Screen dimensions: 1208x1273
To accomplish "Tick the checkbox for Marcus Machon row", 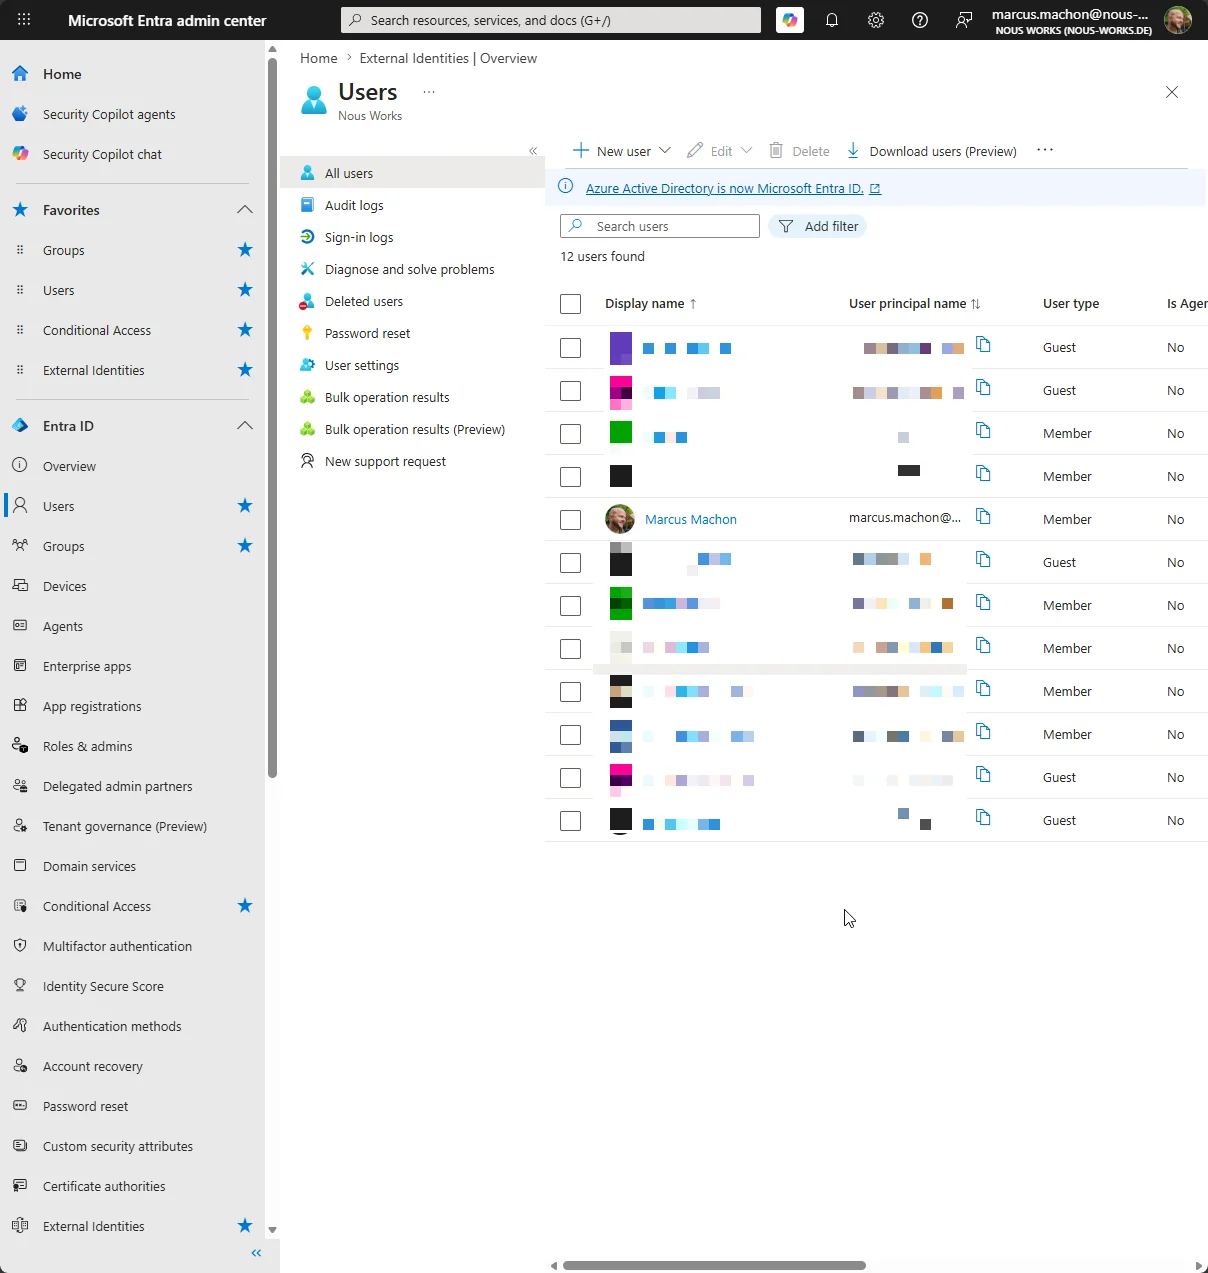I will click(x=571, y=520).
